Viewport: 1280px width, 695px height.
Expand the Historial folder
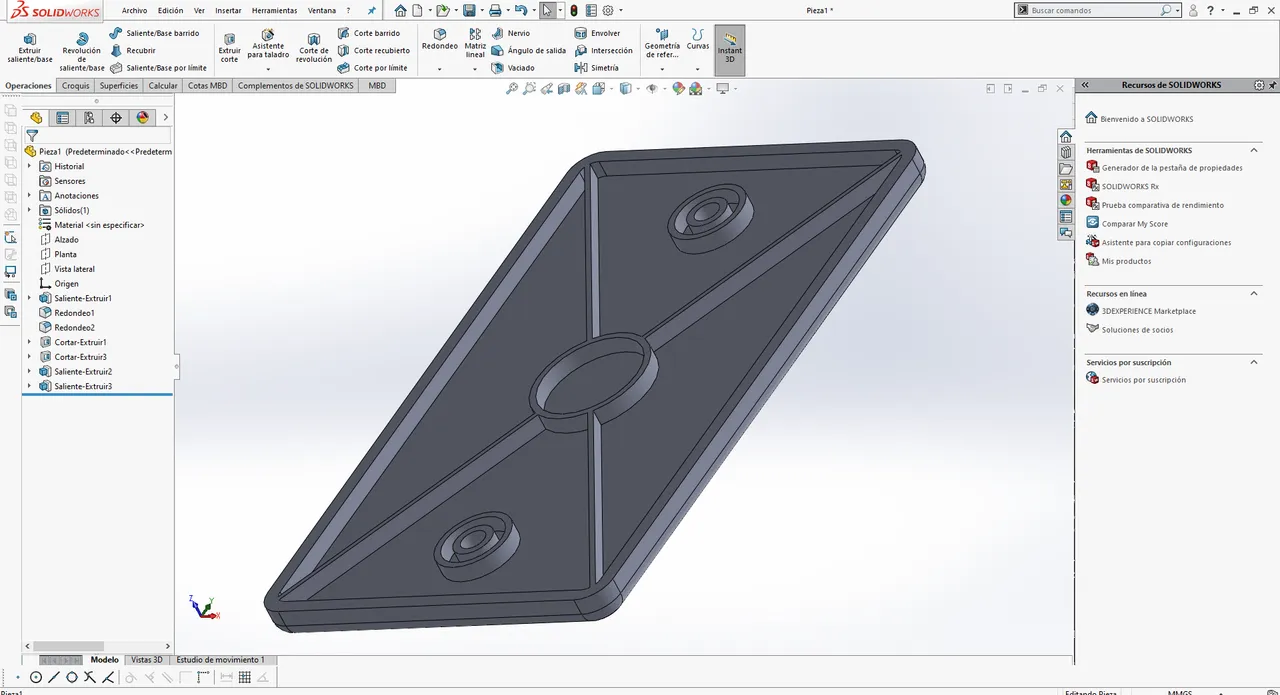(x=29, y=167)
